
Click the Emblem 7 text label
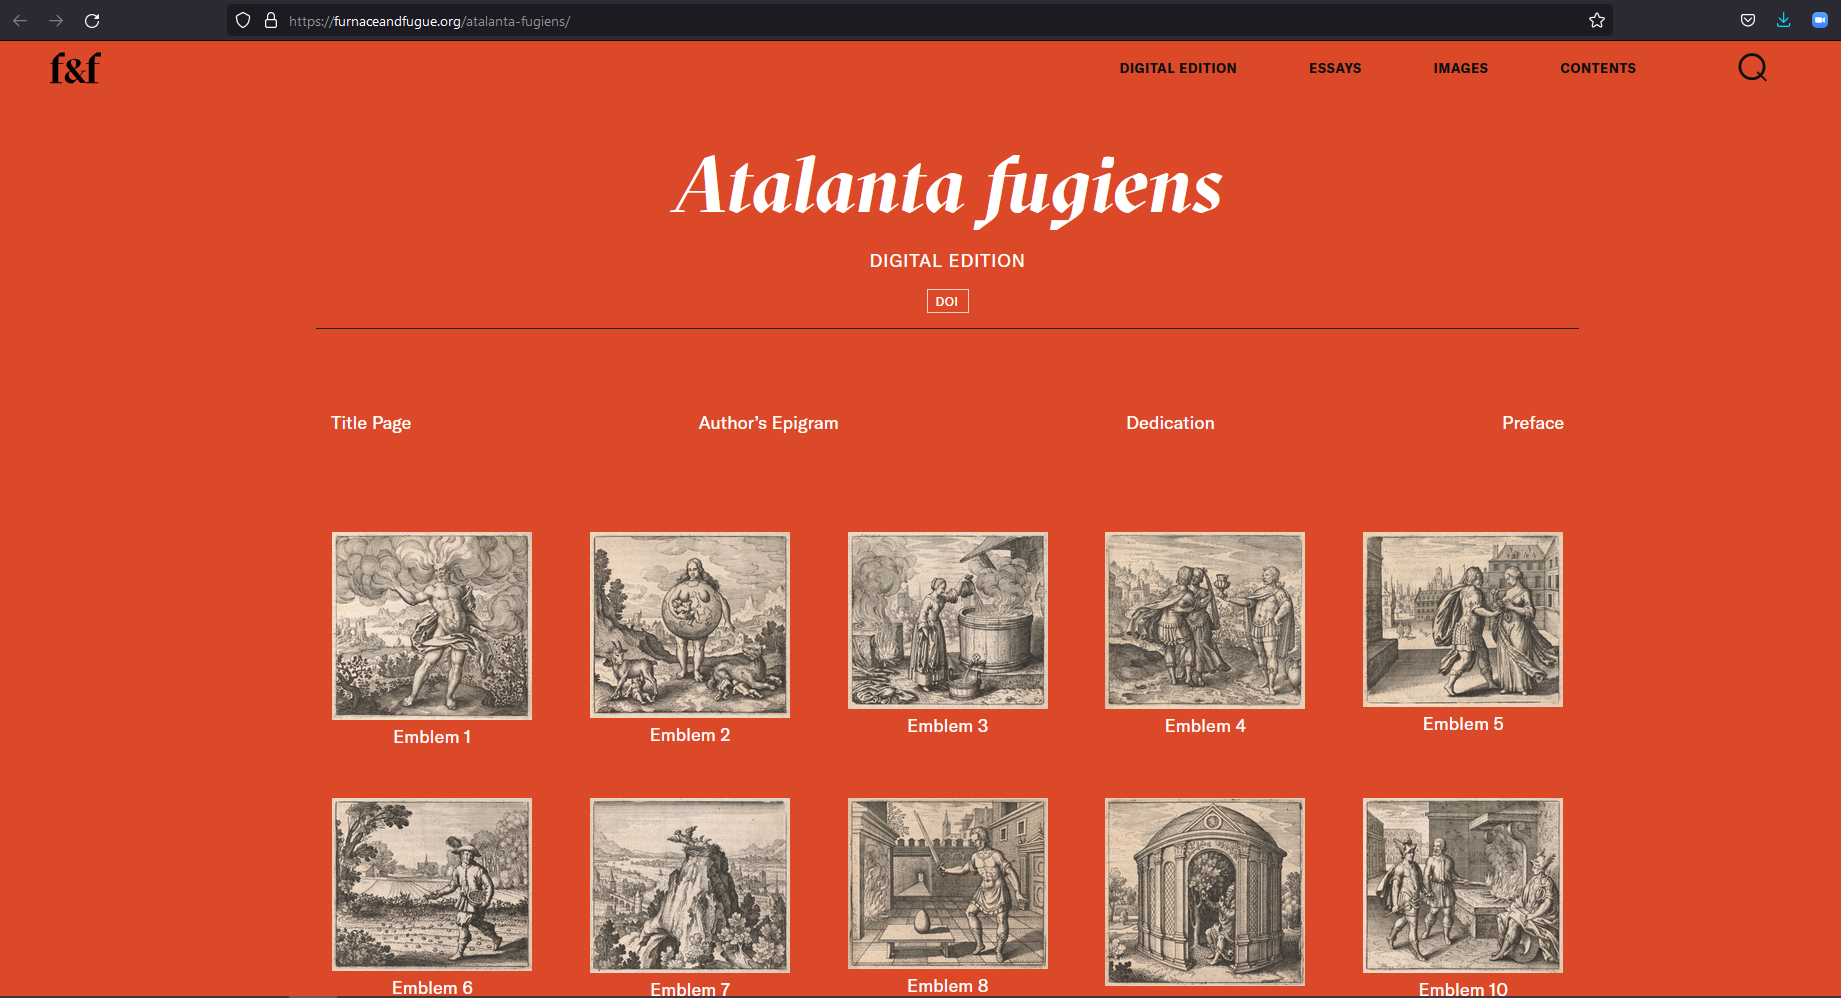coord(690,989)
